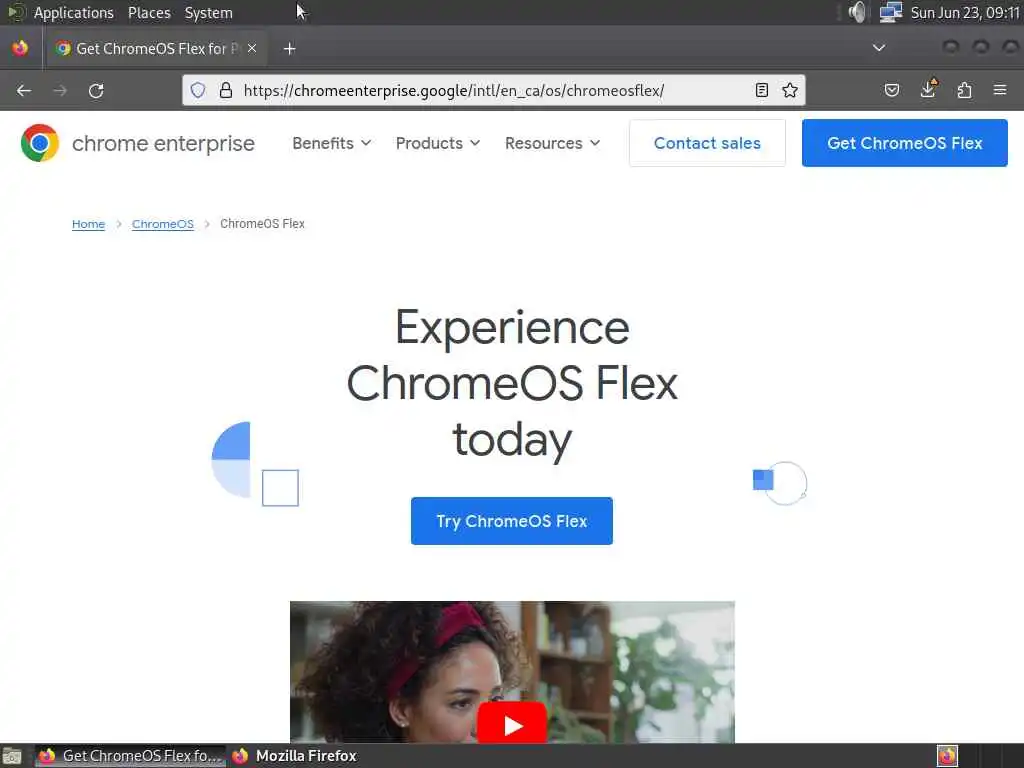The height and width of the screenshot is (768, 1024).
Task: Select Mozilla Firefox taskbar window
Action: click(295, 756)
